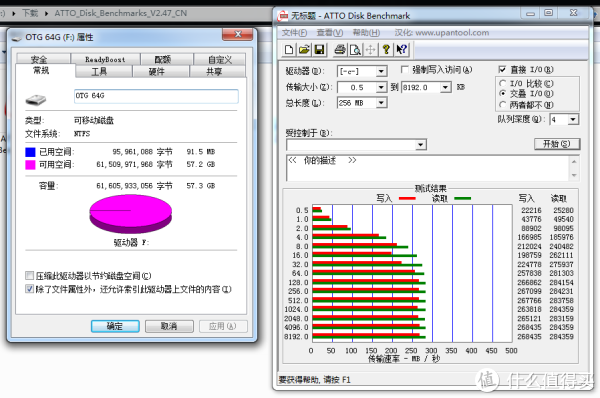This screenshot has width=600, height=398.
Task: Open the 受控制于 dropdown
Action: point(421,145)
